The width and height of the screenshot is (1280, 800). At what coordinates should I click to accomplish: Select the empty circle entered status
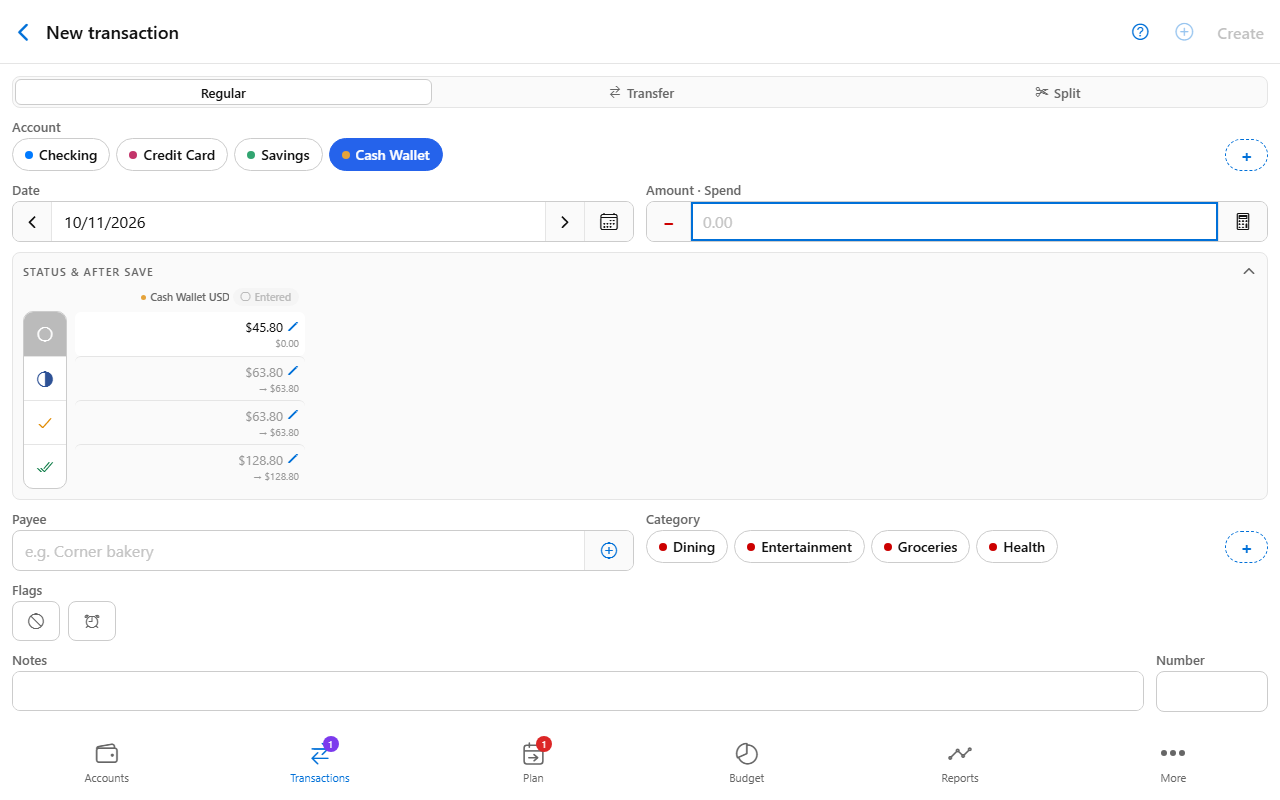[45, 335]
